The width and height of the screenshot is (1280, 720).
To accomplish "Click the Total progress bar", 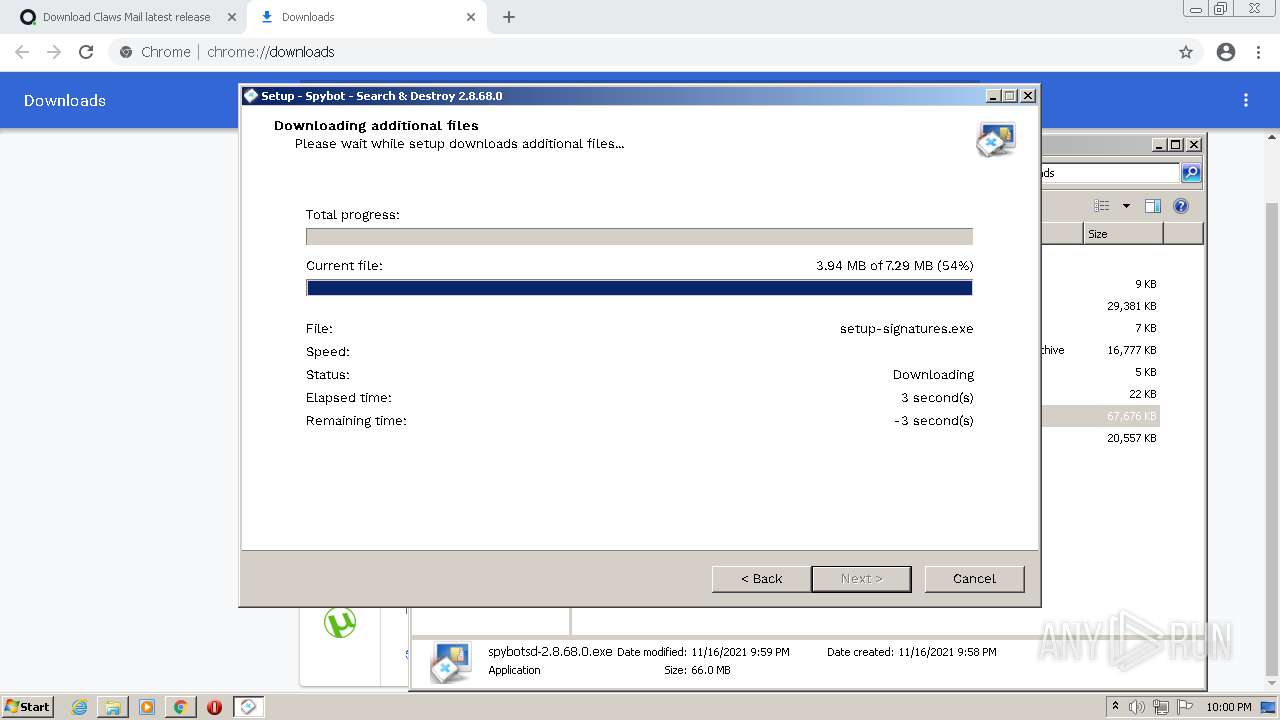I will (x=639, y=237).
